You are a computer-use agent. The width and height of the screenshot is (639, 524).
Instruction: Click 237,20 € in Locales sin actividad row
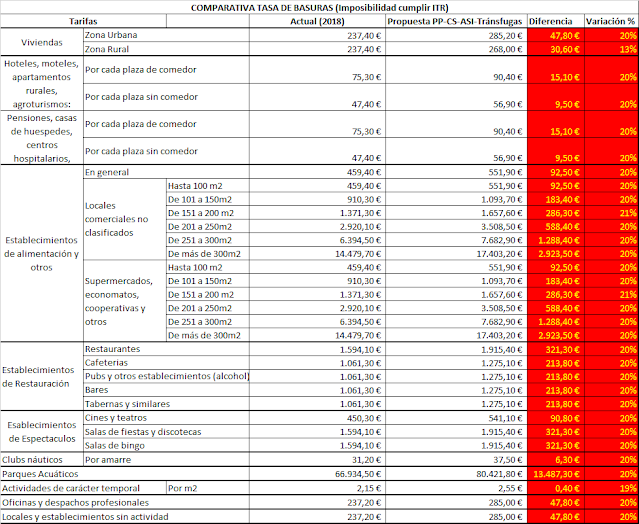pyautogui.click(x=317, y=517)
